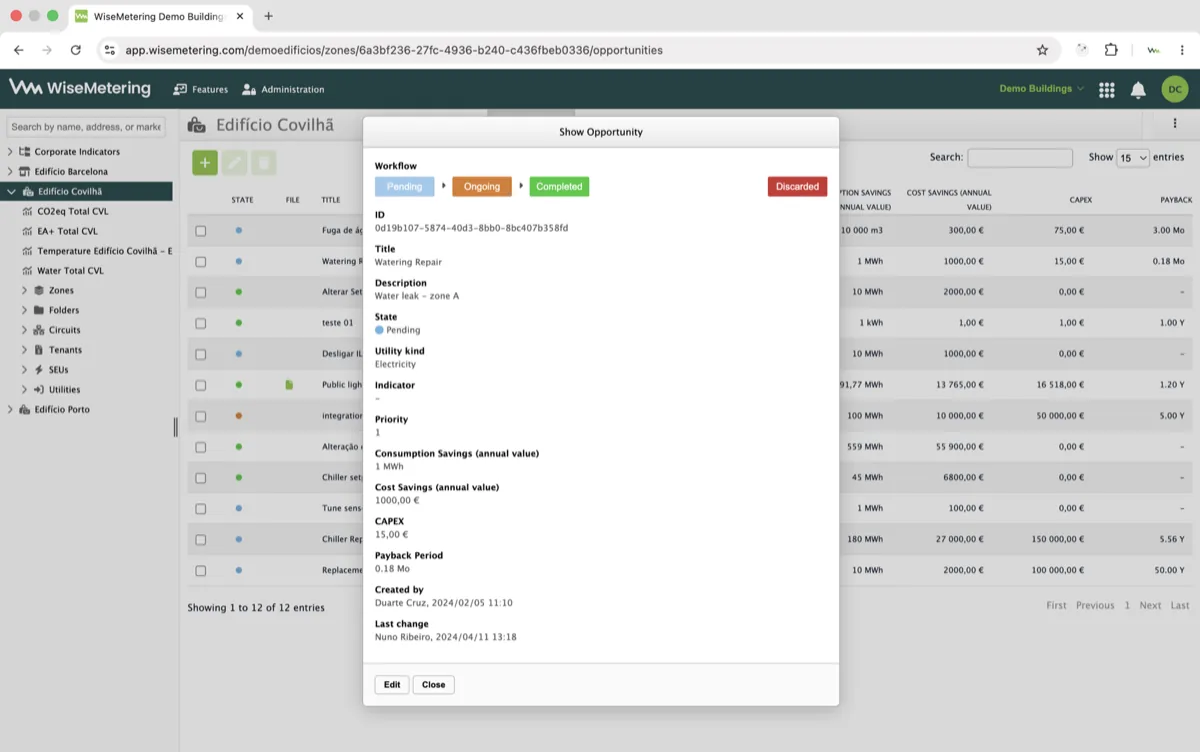Expand the Circuits node
The image size is (1200, 752).
(x=25, y=330)
